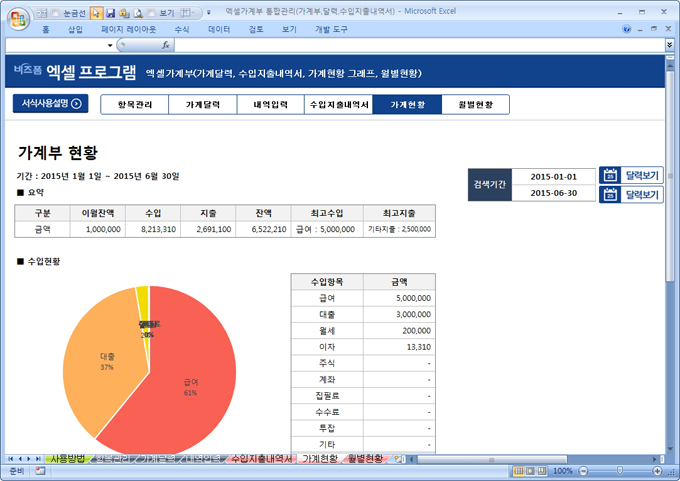680x481 pixels.
Task: Switch to Normal view icon
Action: [x=518, y=471]
